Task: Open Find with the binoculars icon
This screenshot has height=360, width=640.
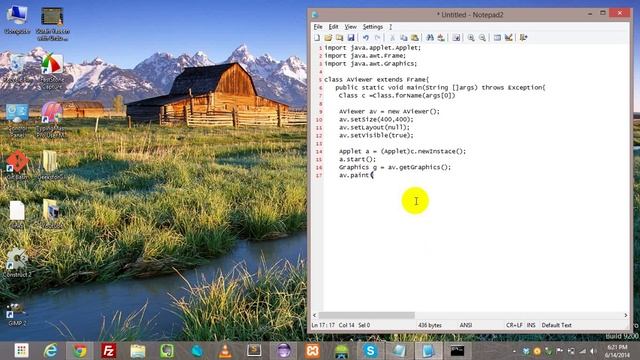Action: coord(430,38)
